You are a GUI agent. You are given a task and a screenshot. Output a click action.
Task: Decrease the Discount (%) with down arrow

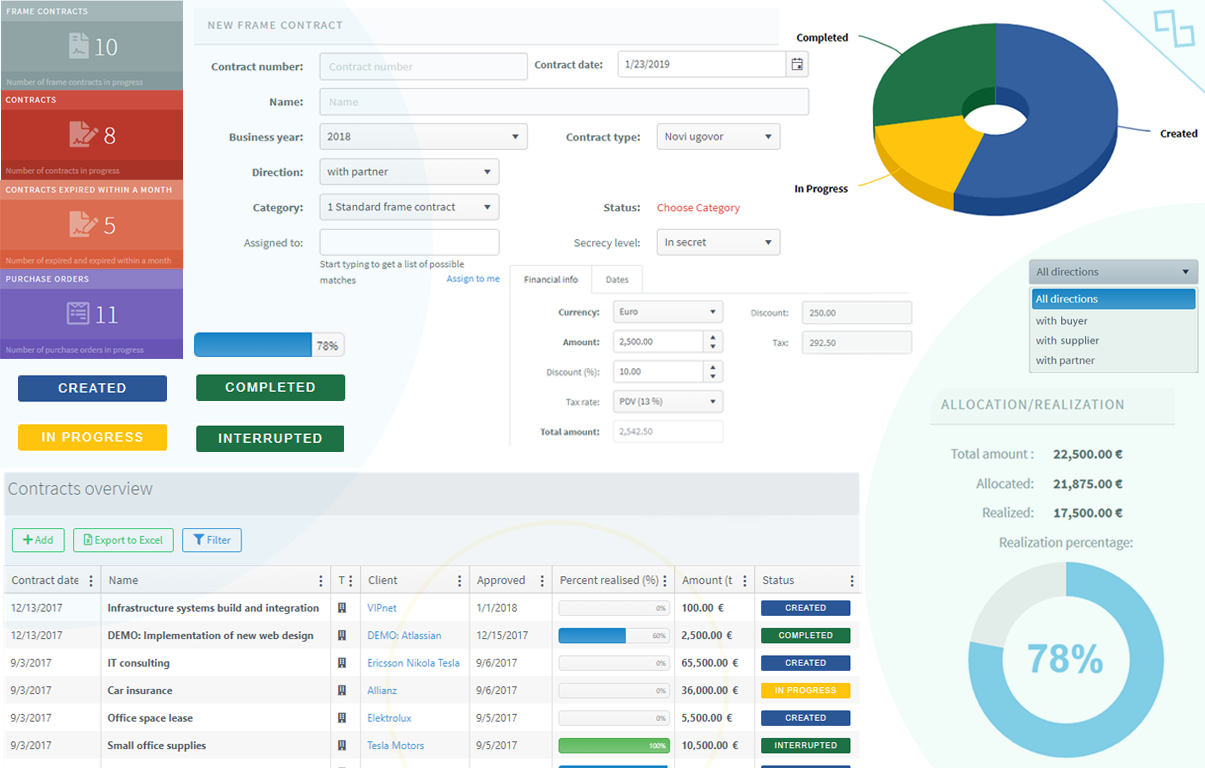point(712,377)
